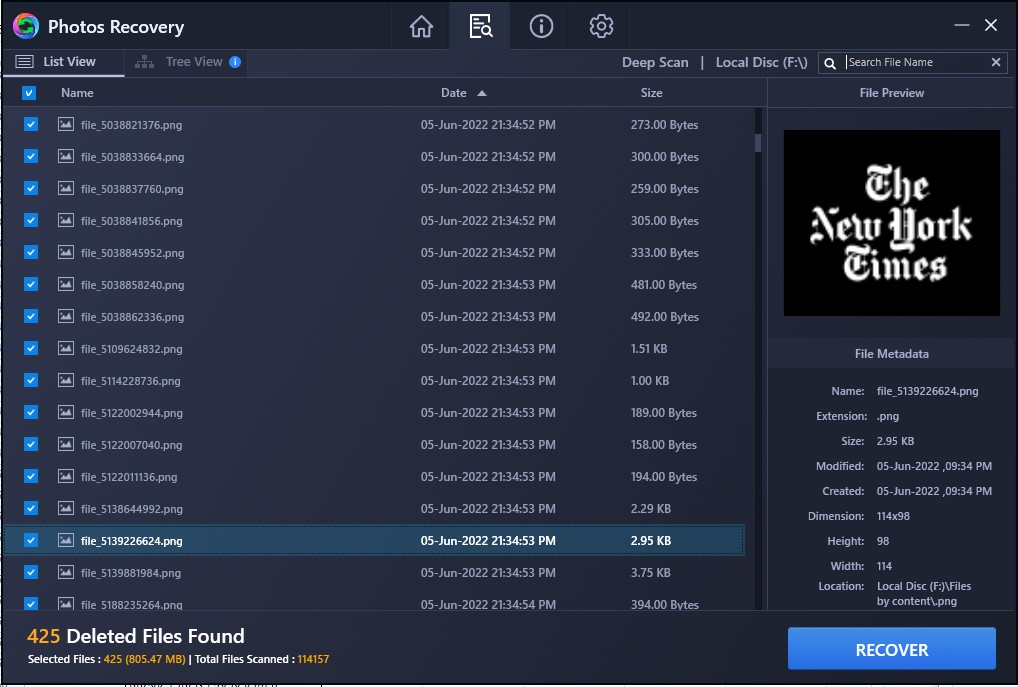Click the List View grid icon
This screenshot has height=687, width=1018.
tap(25, 61)
